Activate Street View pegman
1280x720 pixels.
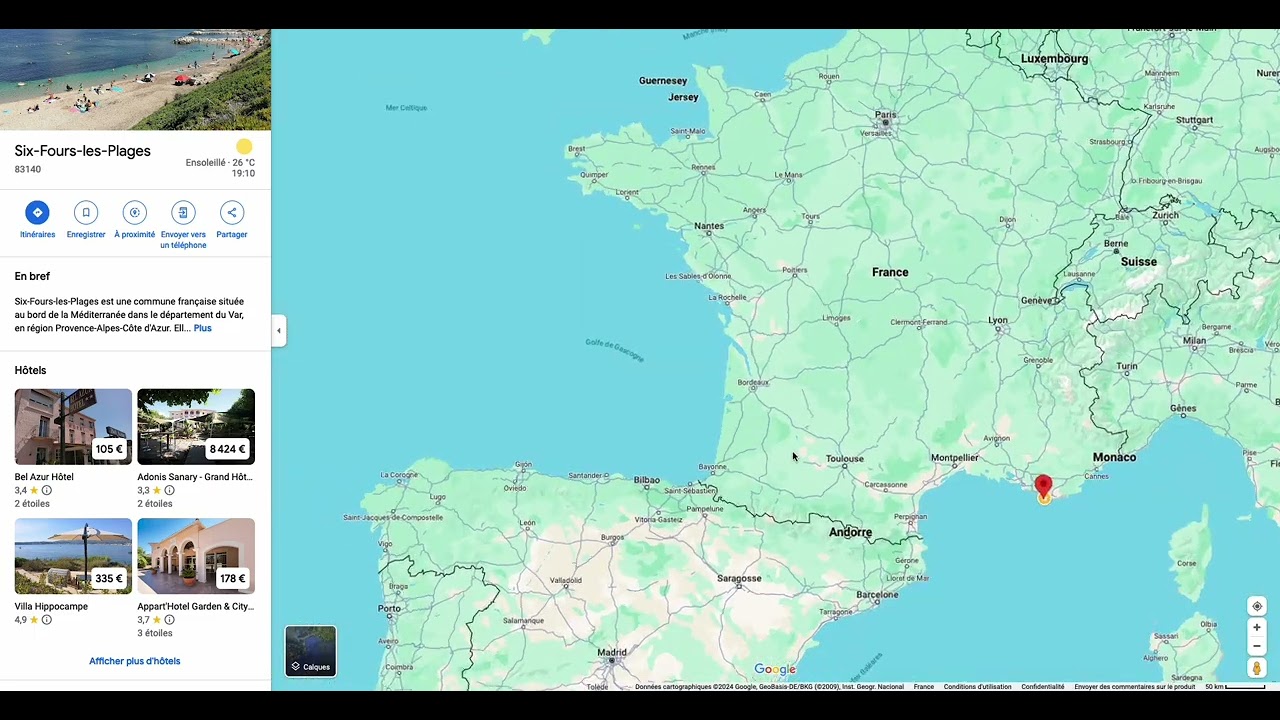click(1257, 668)
